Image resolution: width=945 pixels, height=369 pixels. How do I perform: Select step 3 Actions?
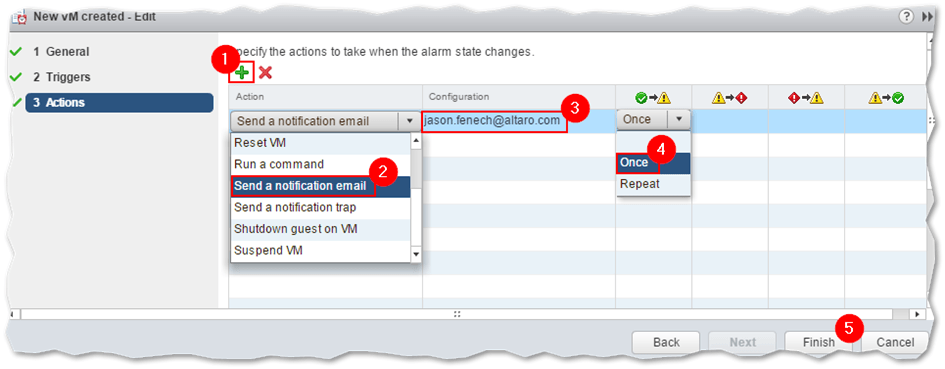[119, 102]
